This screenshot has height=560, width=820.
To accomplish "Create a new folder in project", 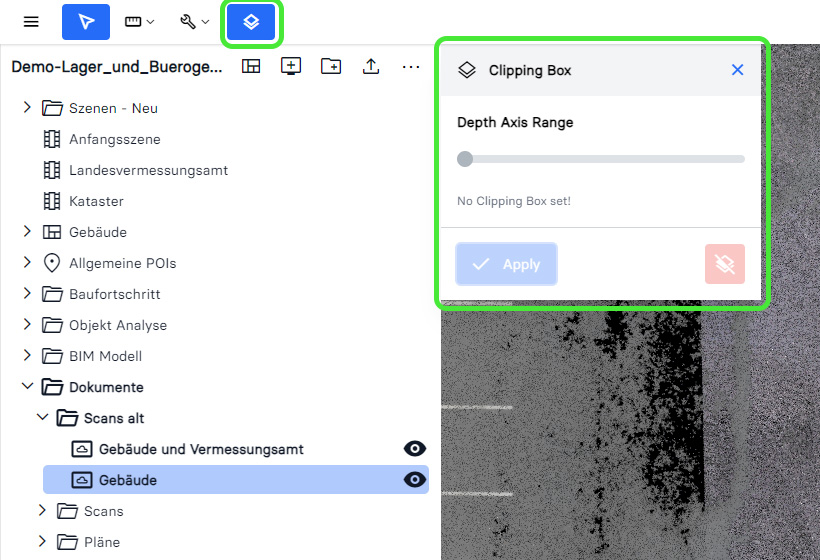I will click(x=331, y=66).
